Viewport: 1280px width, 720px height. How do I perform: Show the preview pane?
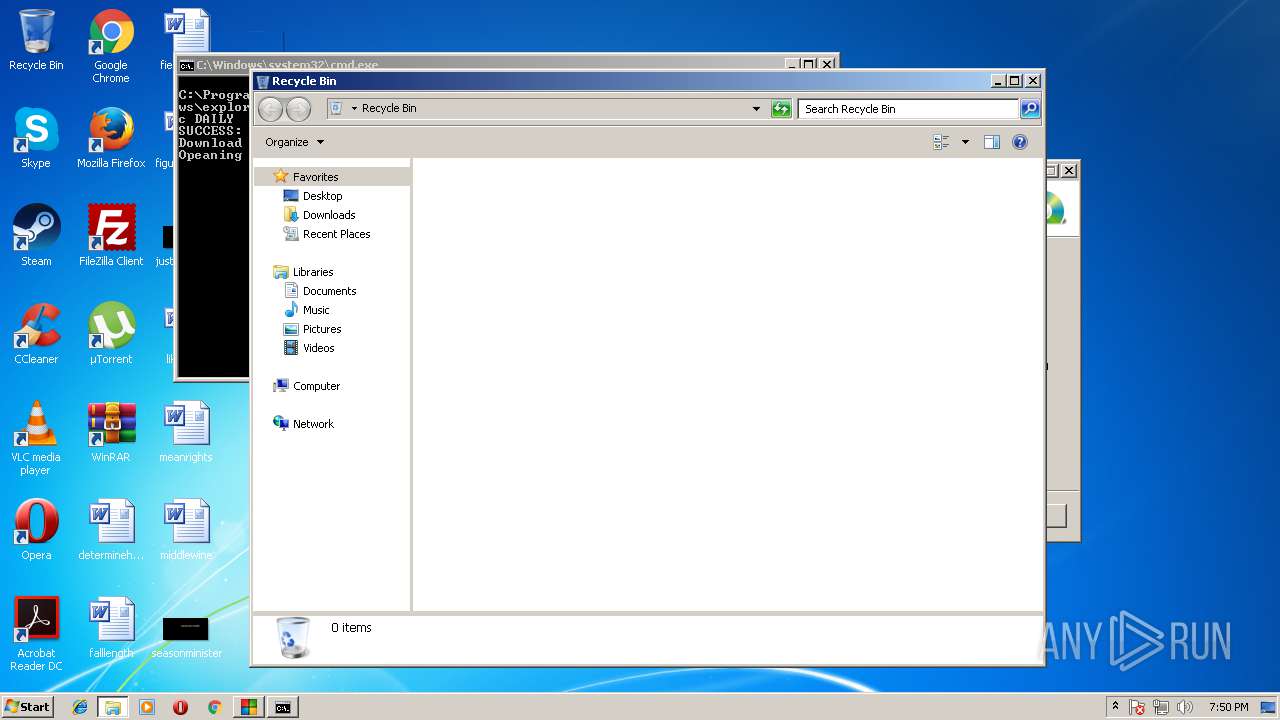pyautogui.click(x=992, y=142)
